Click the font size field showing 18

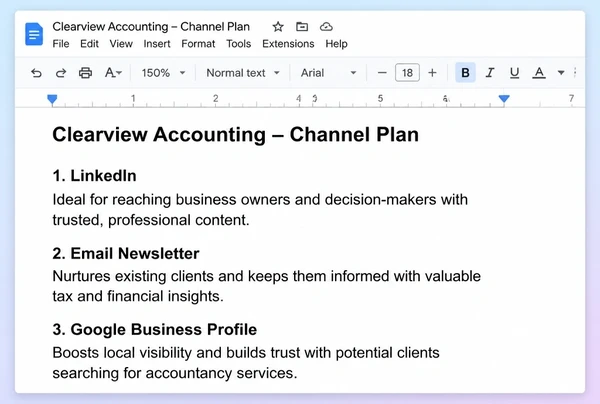pyautogui.click(x=407, y=73)
